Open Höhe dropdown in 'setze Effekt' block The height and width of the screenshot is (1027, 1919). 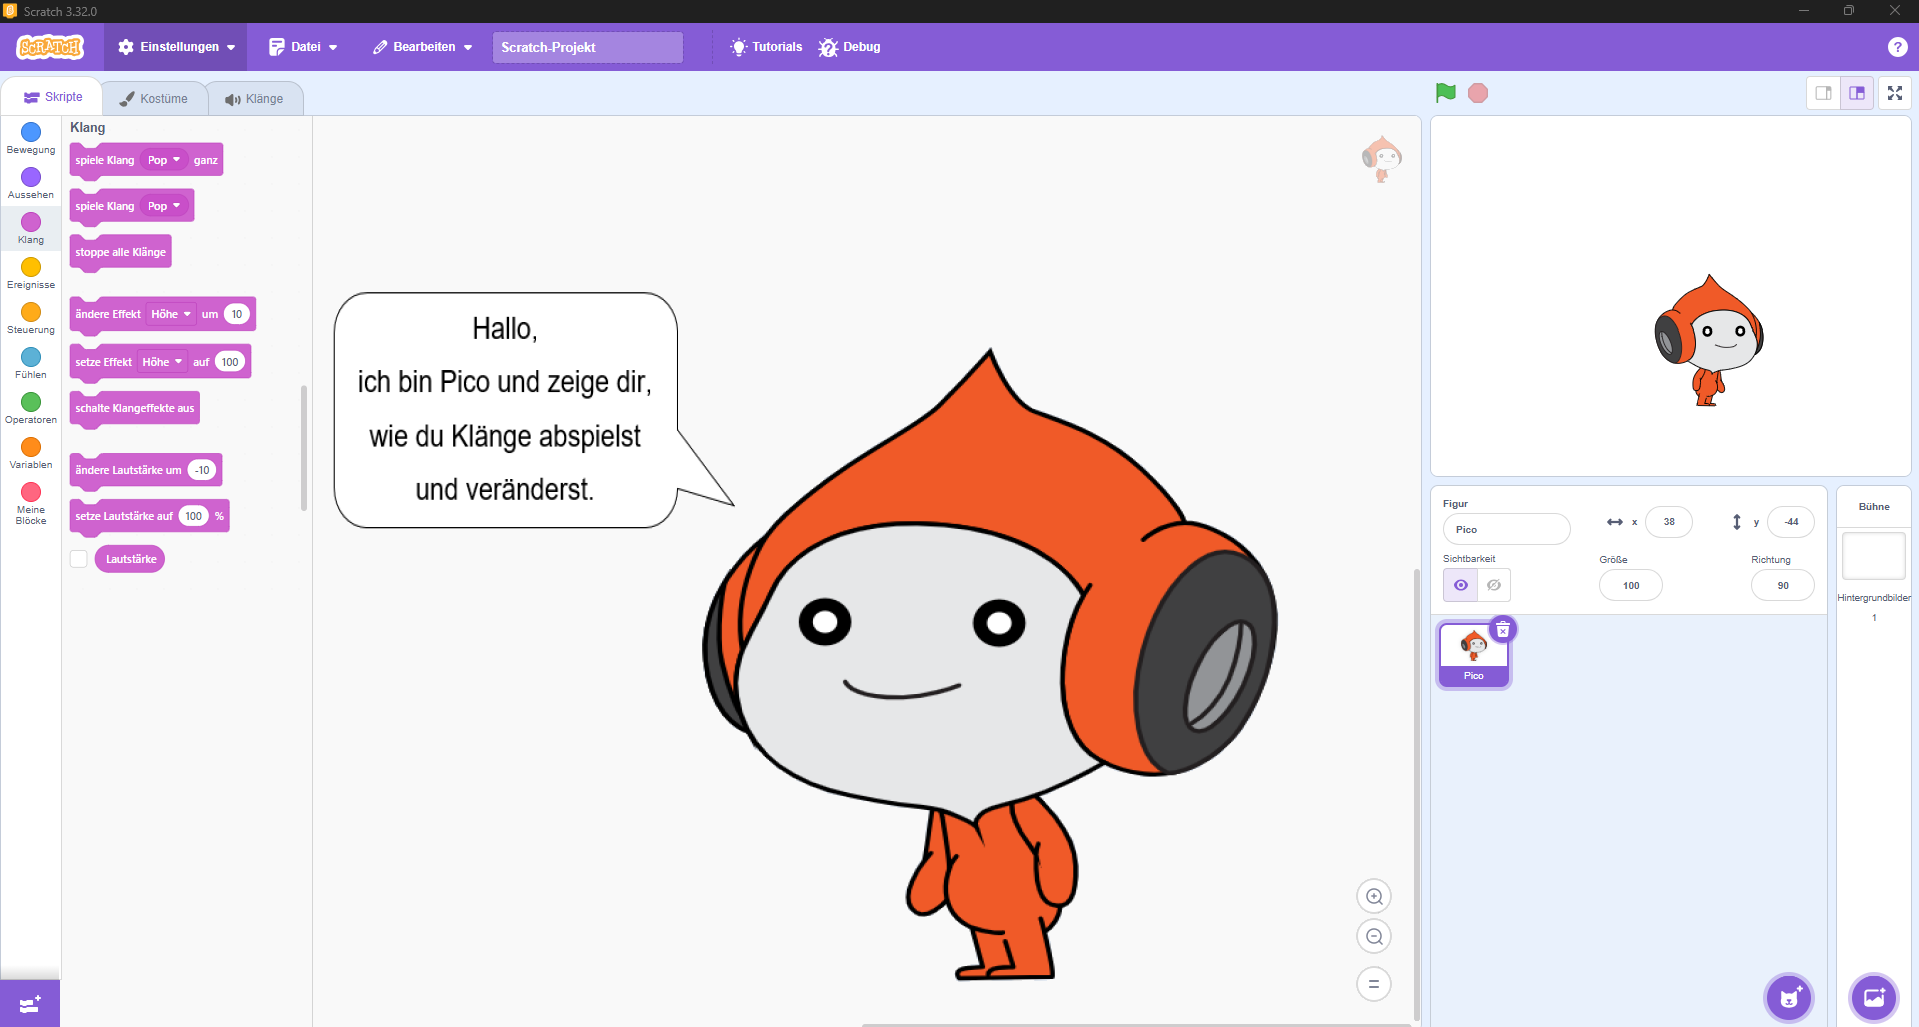coord(162,362)
